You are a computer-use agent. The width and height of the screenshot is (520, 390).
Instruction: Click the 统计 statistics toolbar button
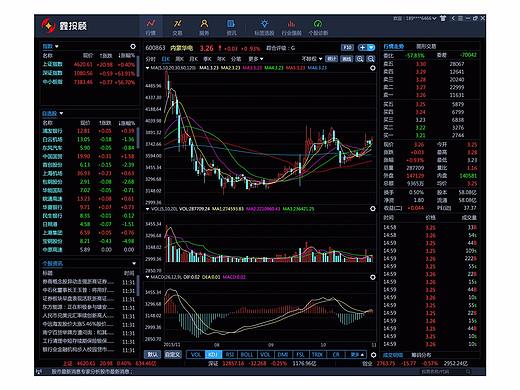click(331, 59)
